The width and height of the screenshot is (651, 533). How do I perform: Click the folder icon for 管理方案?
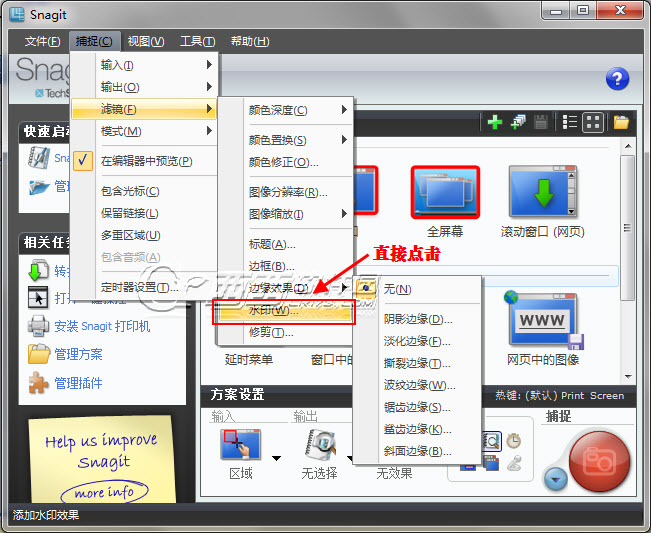[39, 354]
